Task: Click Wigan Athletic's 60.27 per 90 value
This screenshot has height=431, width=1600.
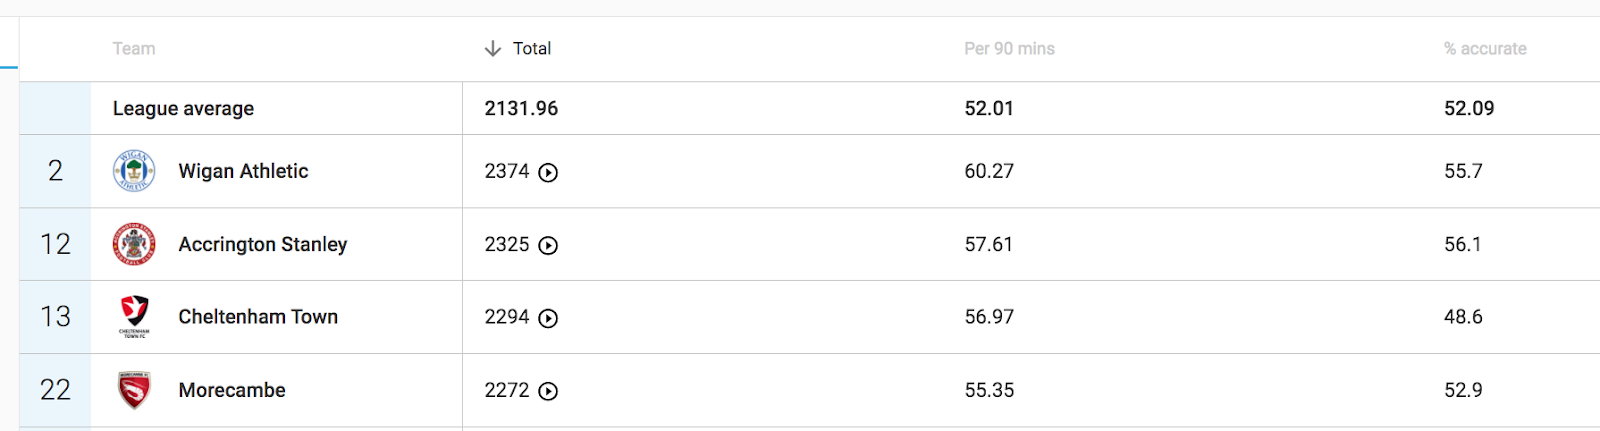Action: pos(989,171)
